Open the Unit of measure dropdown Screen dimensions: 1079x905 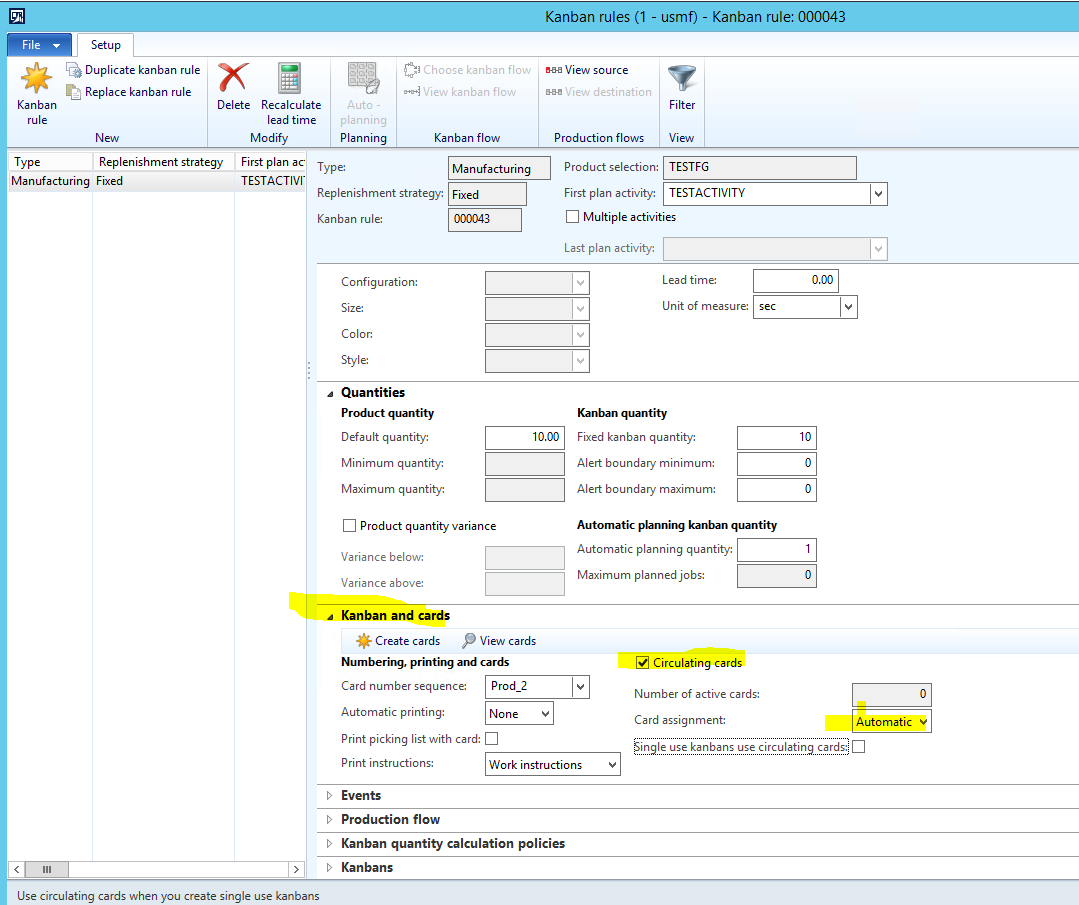click(x=848, y=307)
